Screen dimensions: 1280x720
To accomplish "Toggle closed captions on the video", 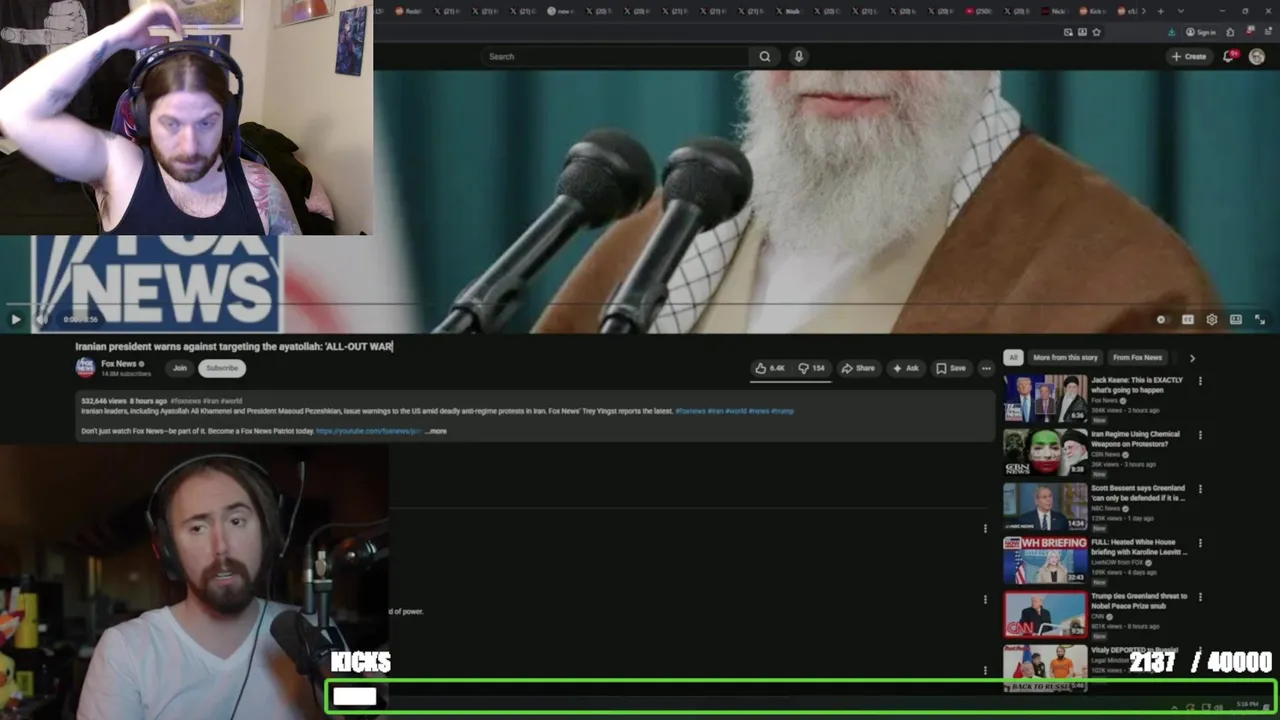I will click(1187, 320).
